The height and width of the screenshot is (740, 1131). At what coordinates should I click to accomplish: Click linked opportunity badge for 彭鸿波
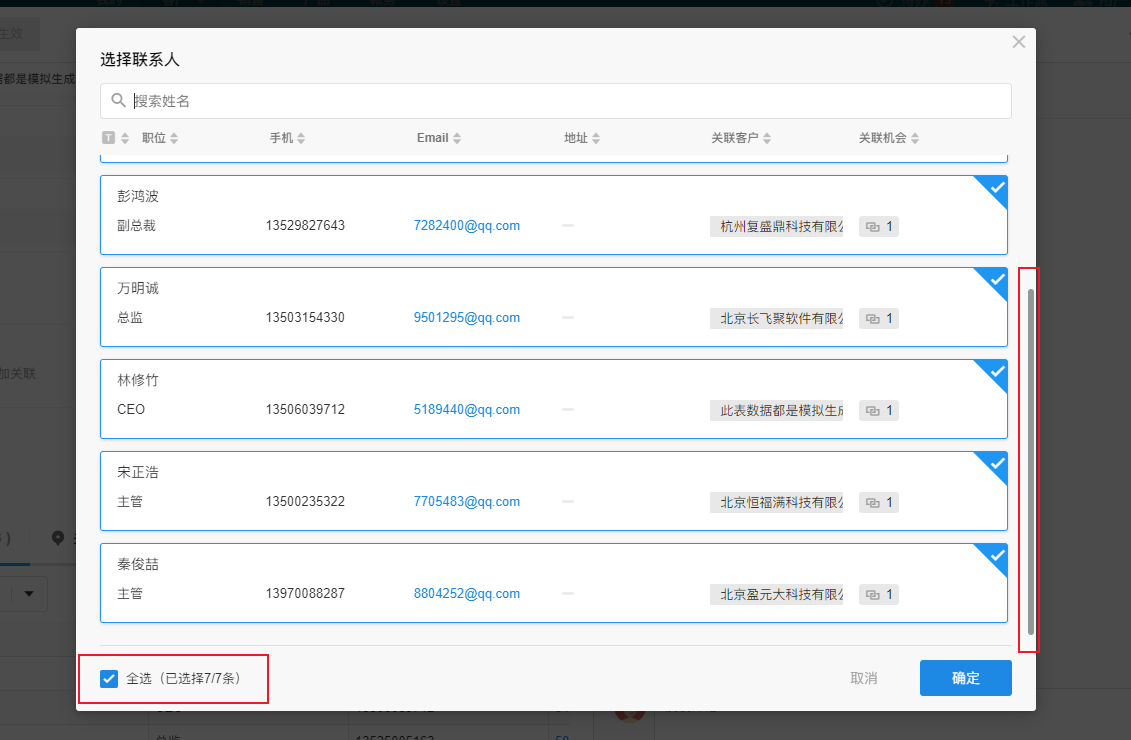pyautogui.click(x=878, y=227)
